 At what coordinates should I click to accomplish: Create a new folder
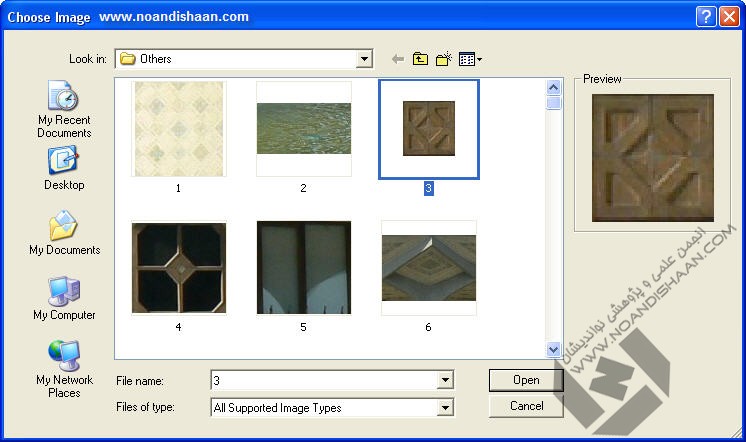pos(444,59)
